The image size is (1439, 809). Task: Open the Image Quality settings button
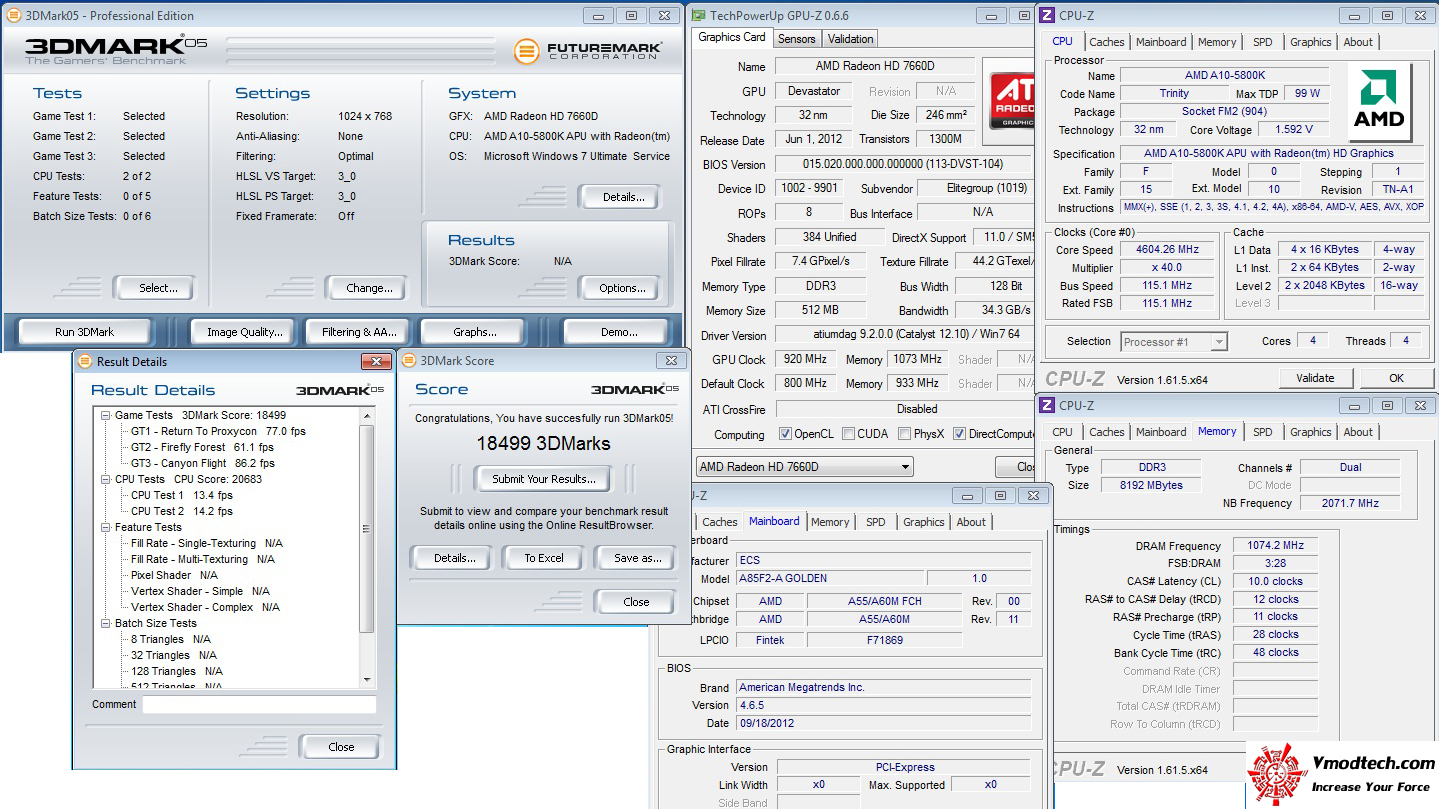(x=245, y=332)
